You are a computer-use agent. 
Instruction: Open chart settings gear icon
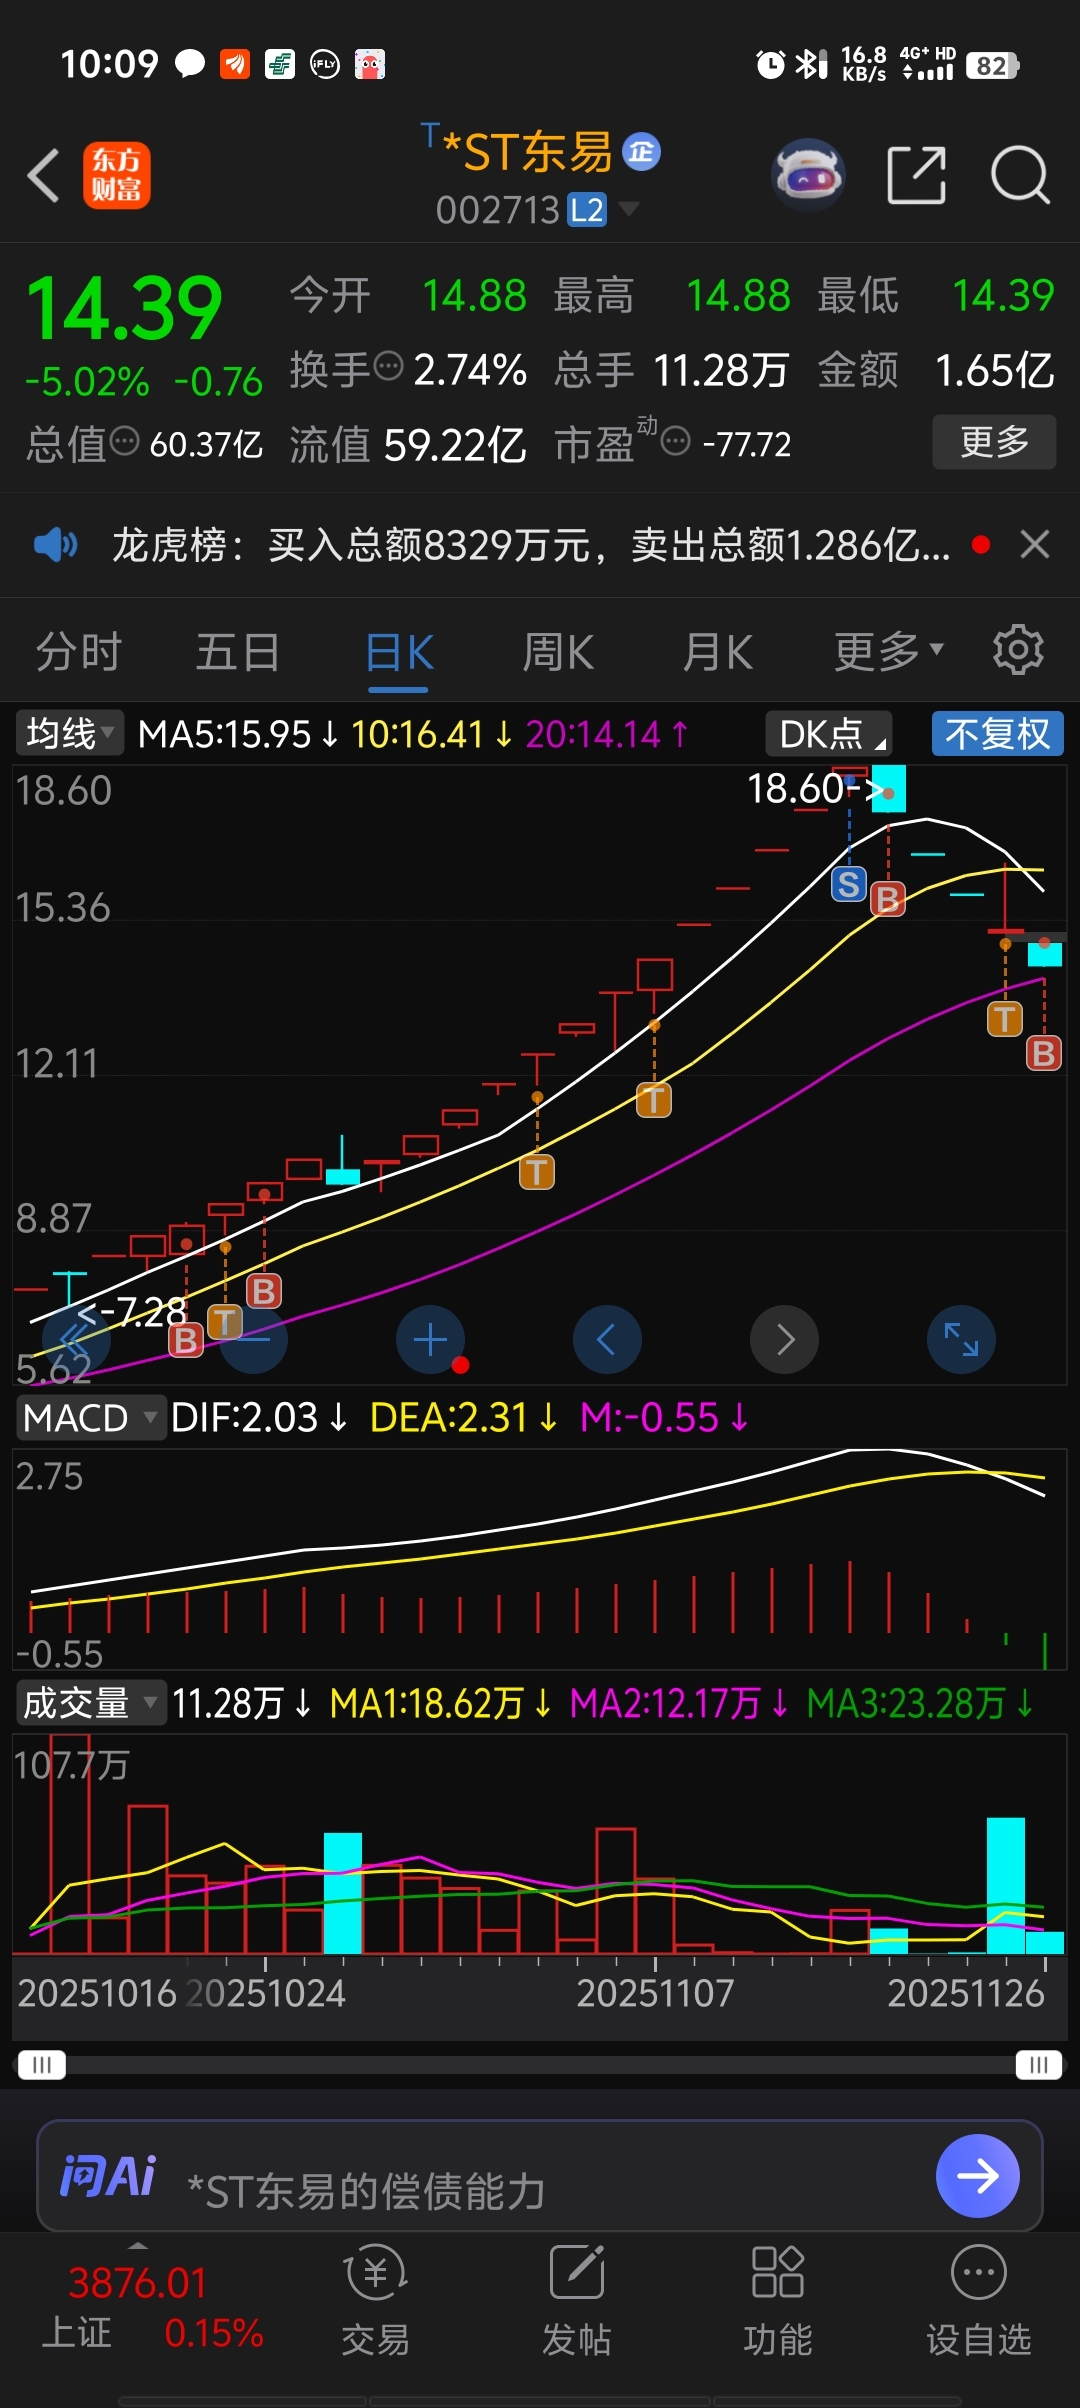pos(1018,651)
